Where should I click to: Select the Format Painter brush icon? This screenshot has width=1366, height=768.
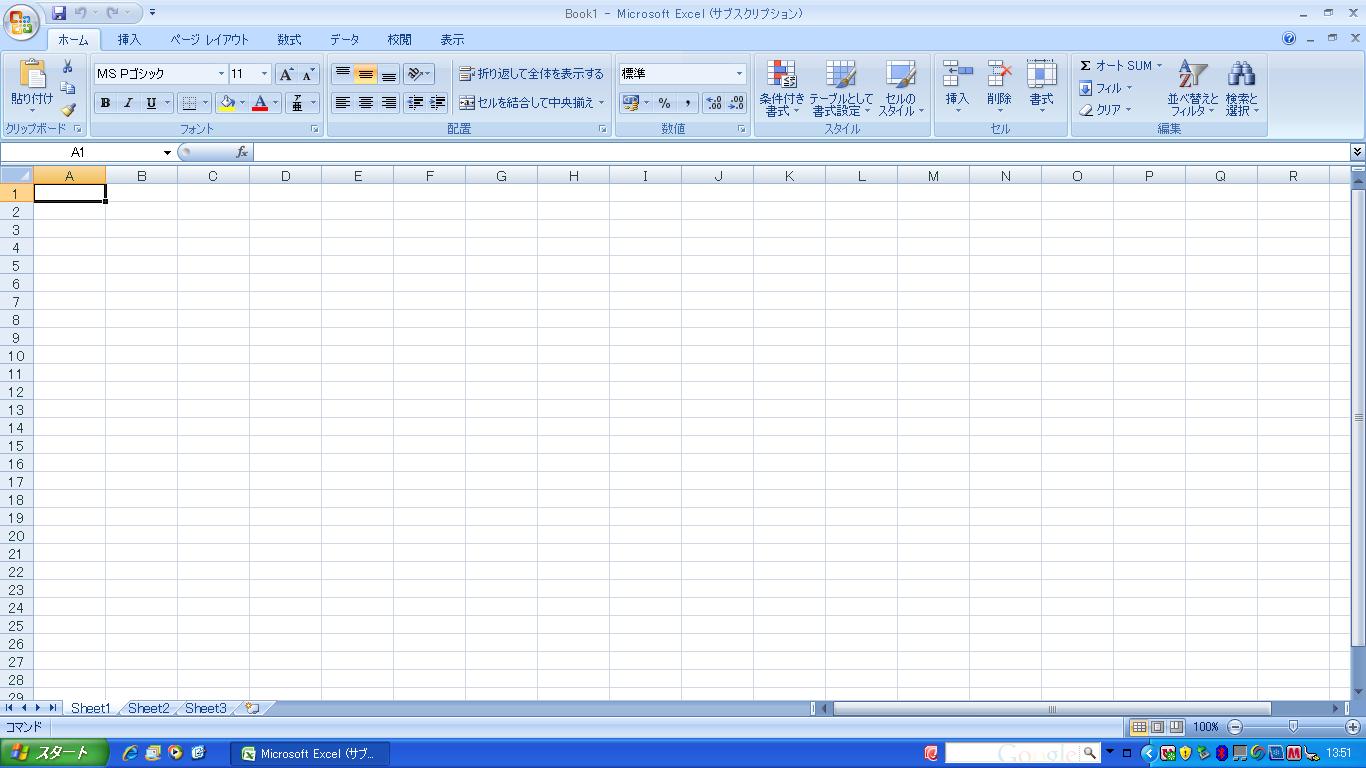tap(68, 110)
